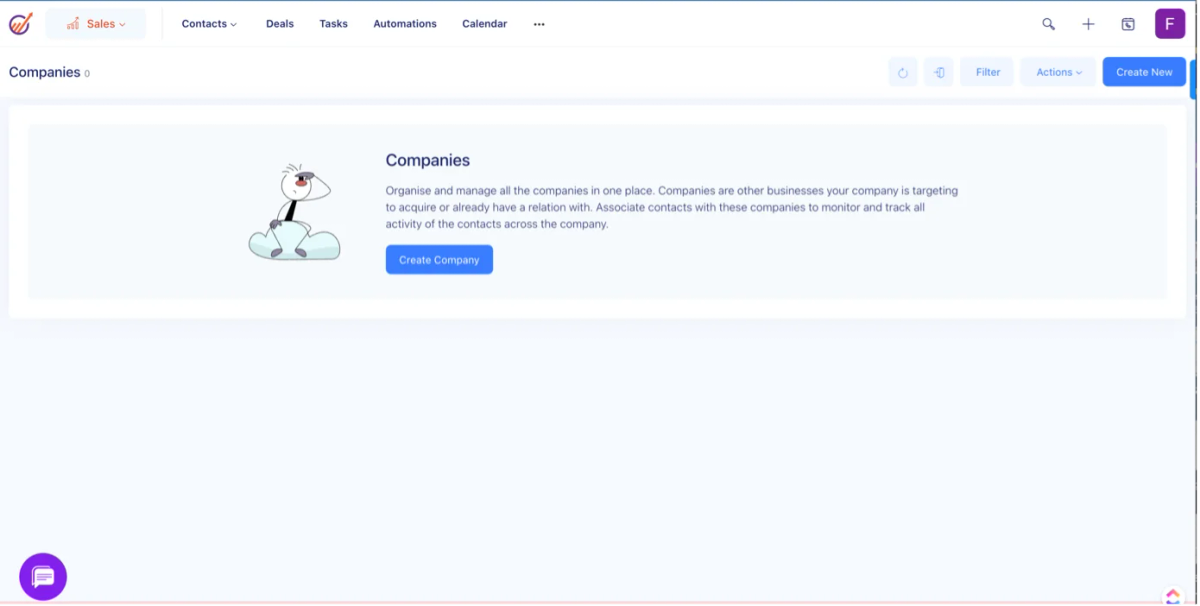Click the mascot illustration on the cloud

pyautogui.click(x=294, y=212)
